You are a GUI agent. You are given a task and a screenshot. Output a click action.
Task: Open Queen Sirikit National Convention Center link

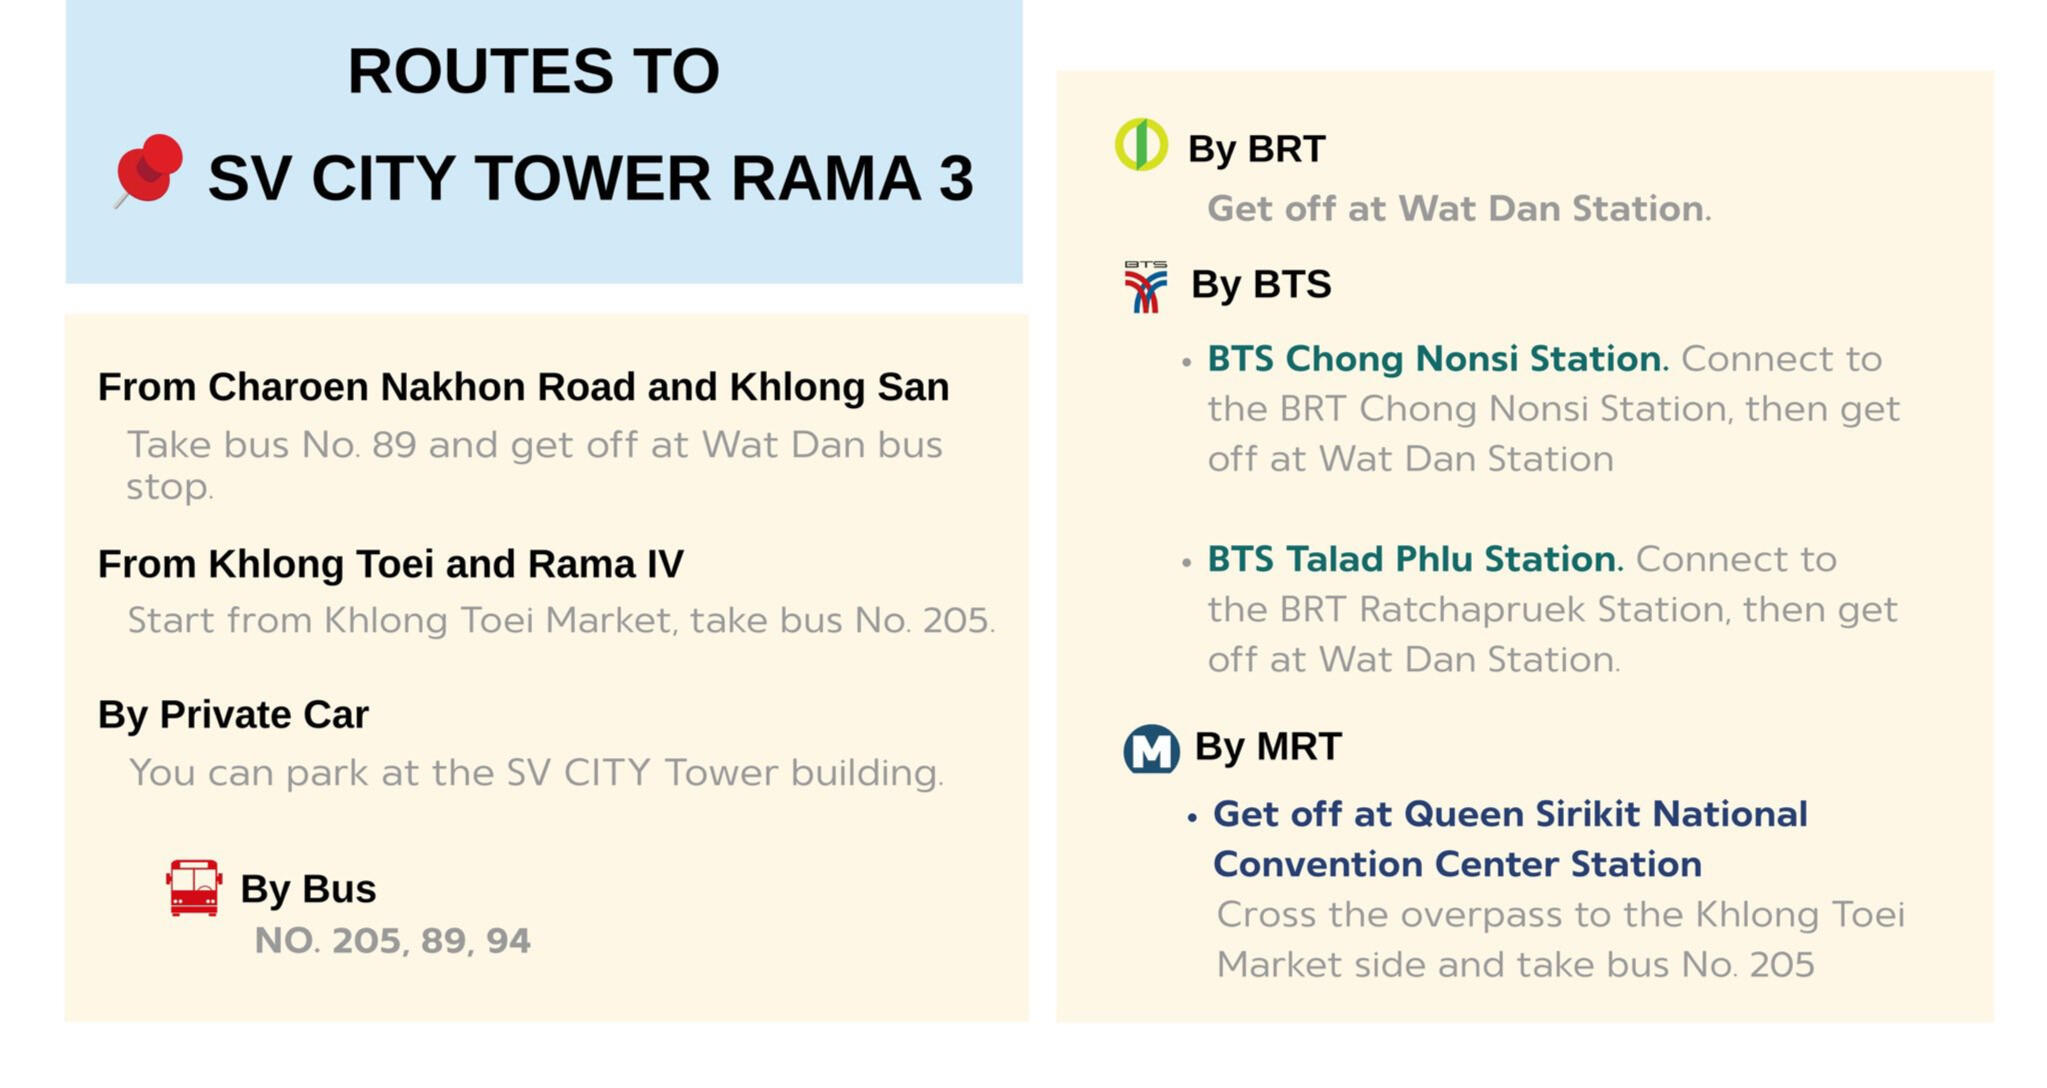click(x=1509, y=838)
